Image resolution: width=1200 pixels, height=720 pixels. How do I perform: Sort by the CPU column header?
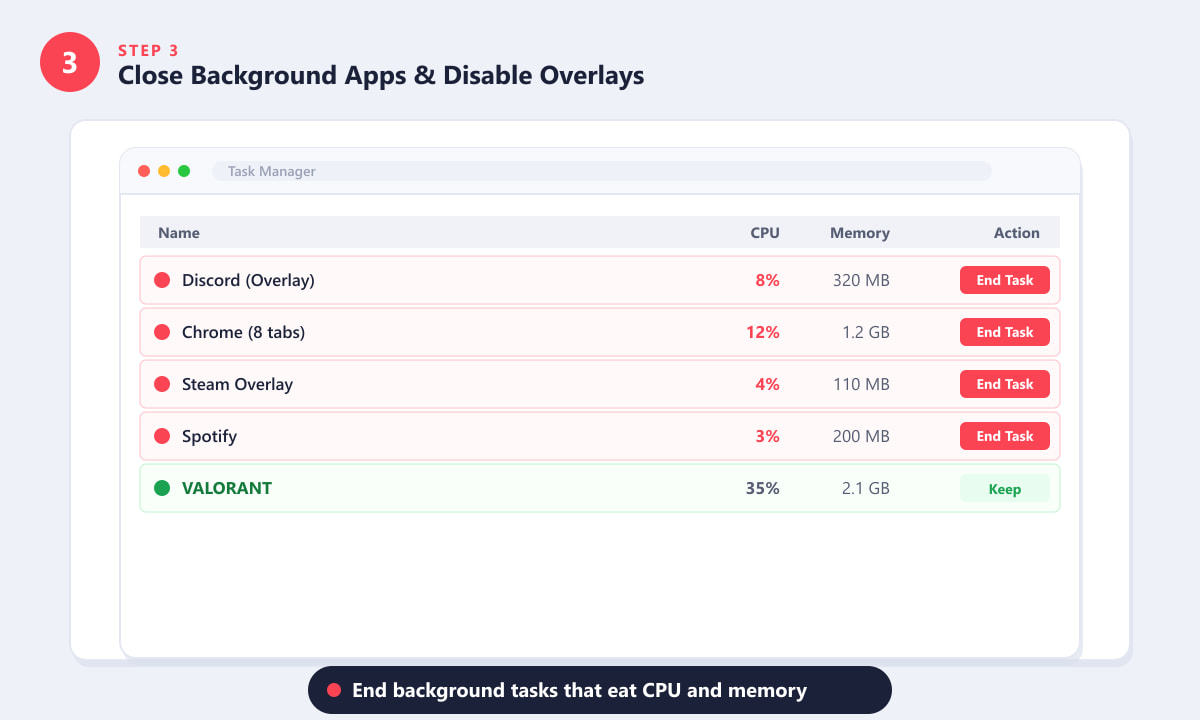click(x=765, y=233)
